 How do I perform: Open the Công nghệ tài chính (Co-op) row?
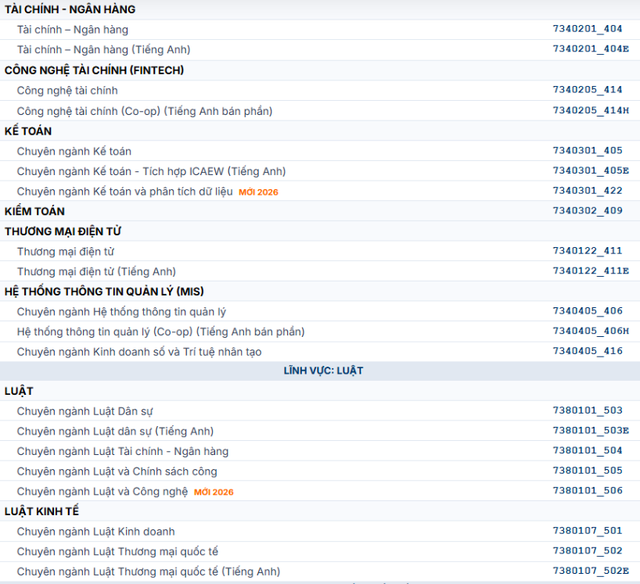pyautogui.click(x=144, y=110)
